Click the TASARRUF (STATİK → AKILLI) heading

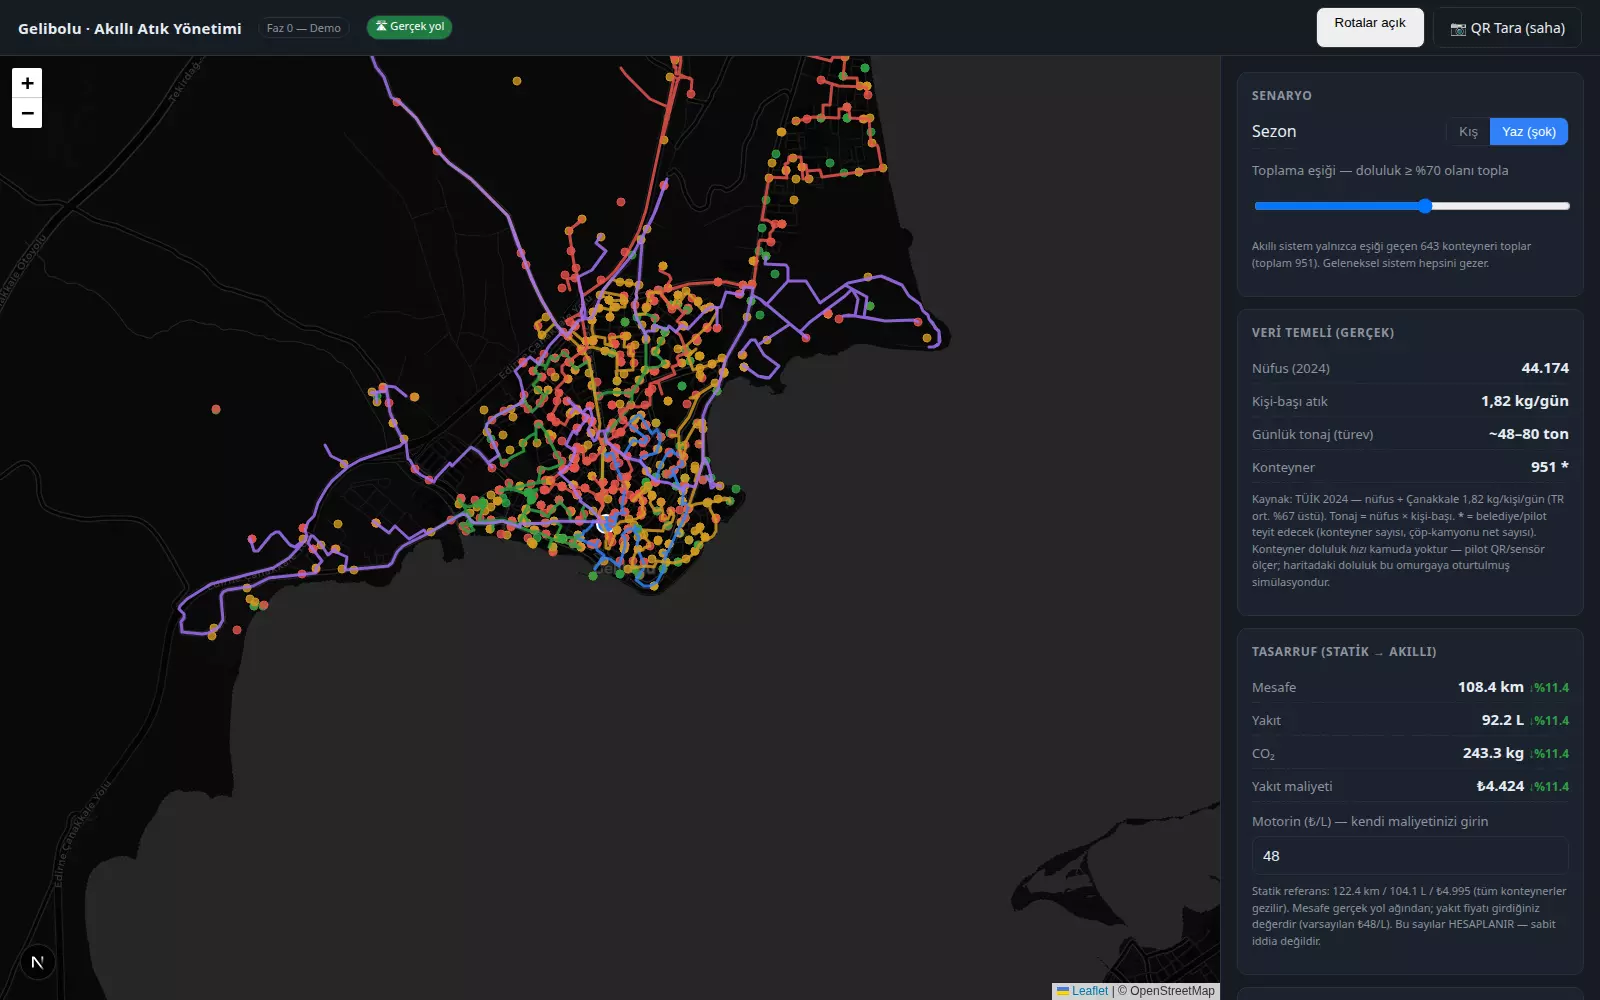click(x=1344, y=652)
